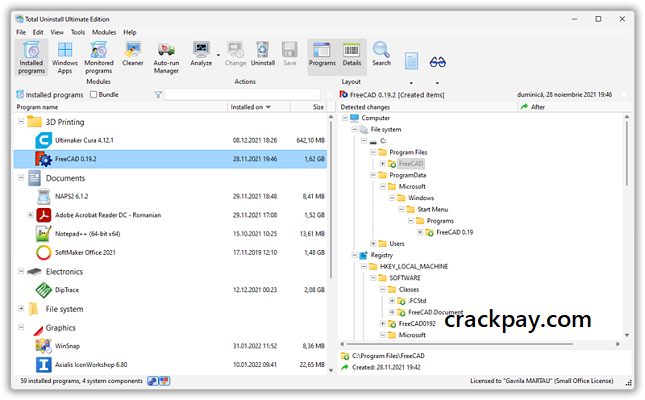Image resolution: width=645 pixels, height=400 pixels.
Task: Open the Help menu
Action: click(x=130, y=32)
